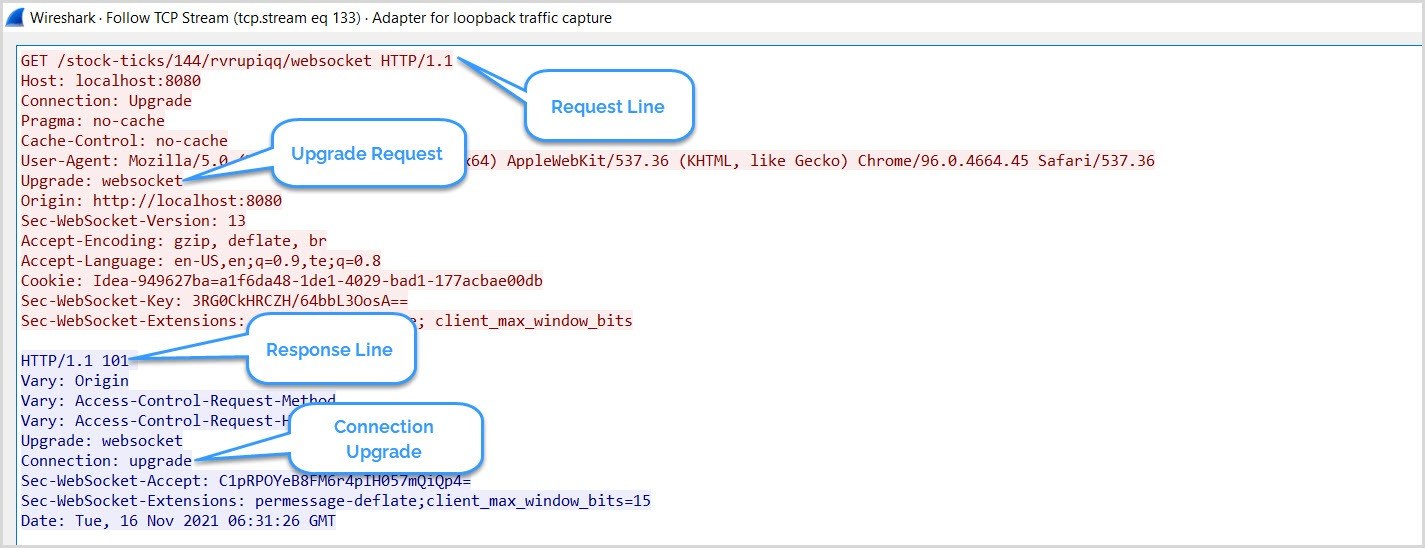
Task: Click the Connection Upgrade callout bubble
Action: coord(384,439)
